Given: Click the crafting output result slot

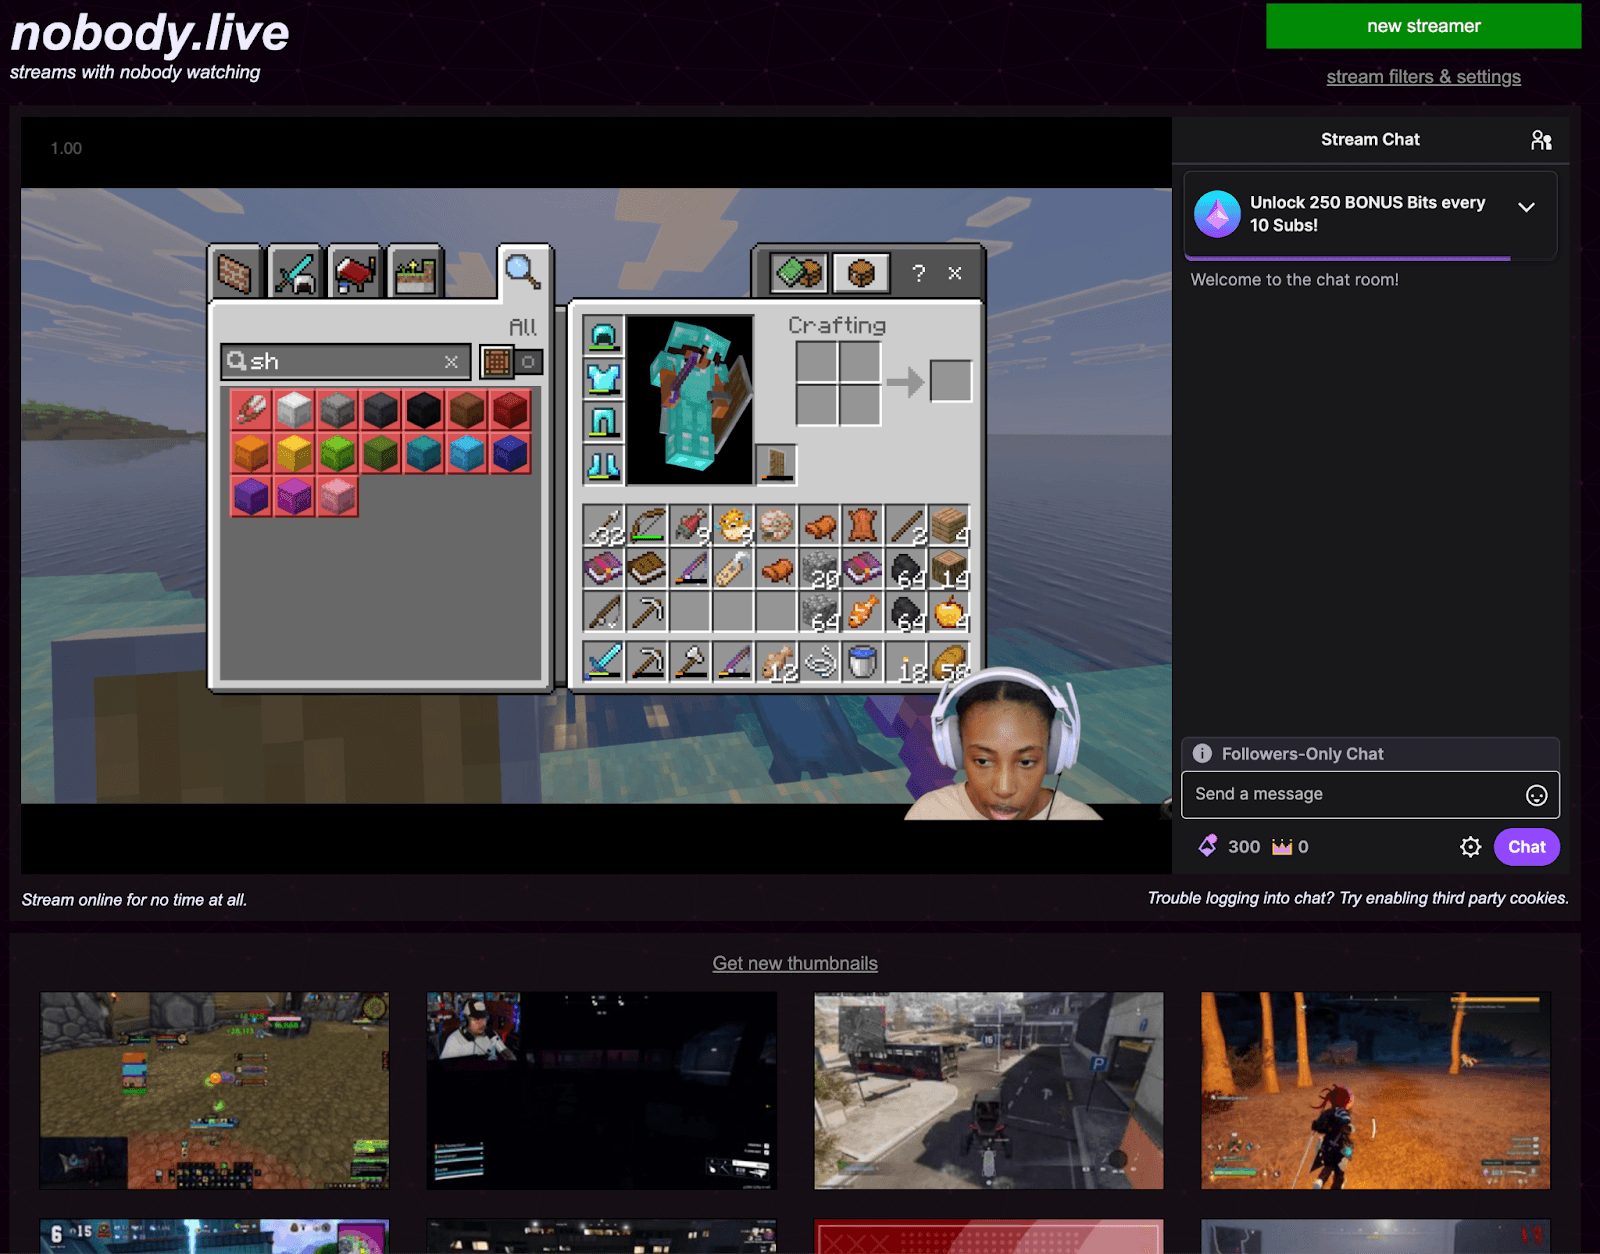Looking at the screenshot, I should (x=950, y=381).
